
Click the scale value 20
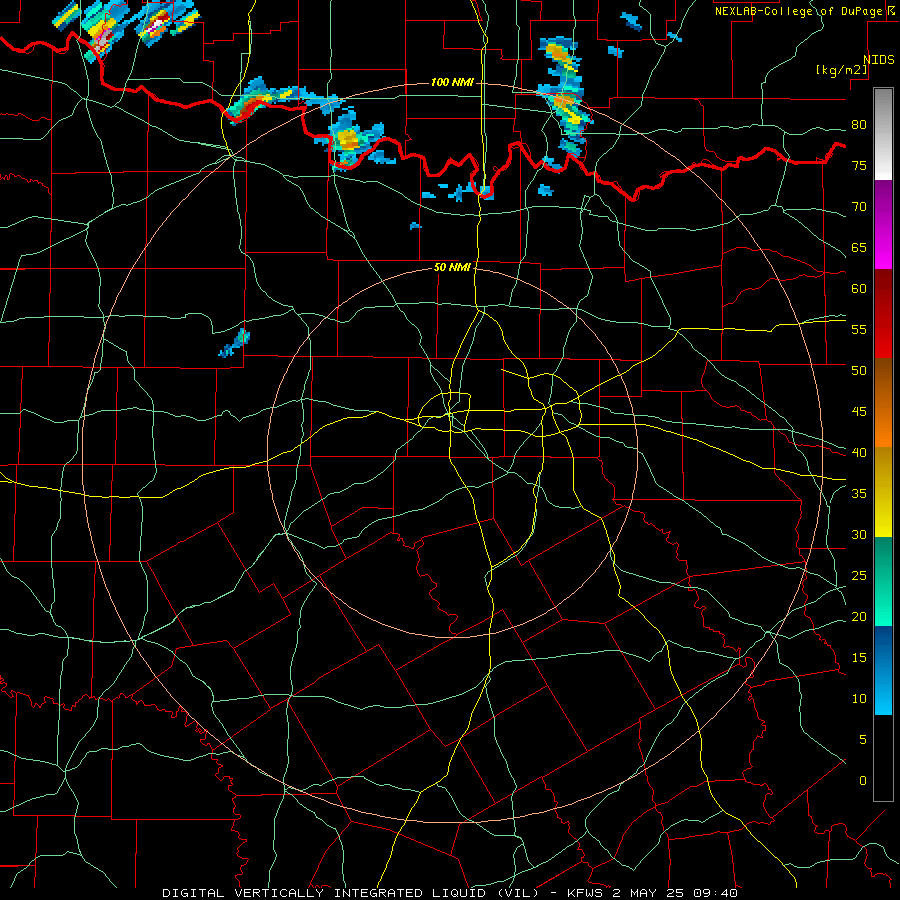(859, 617)
